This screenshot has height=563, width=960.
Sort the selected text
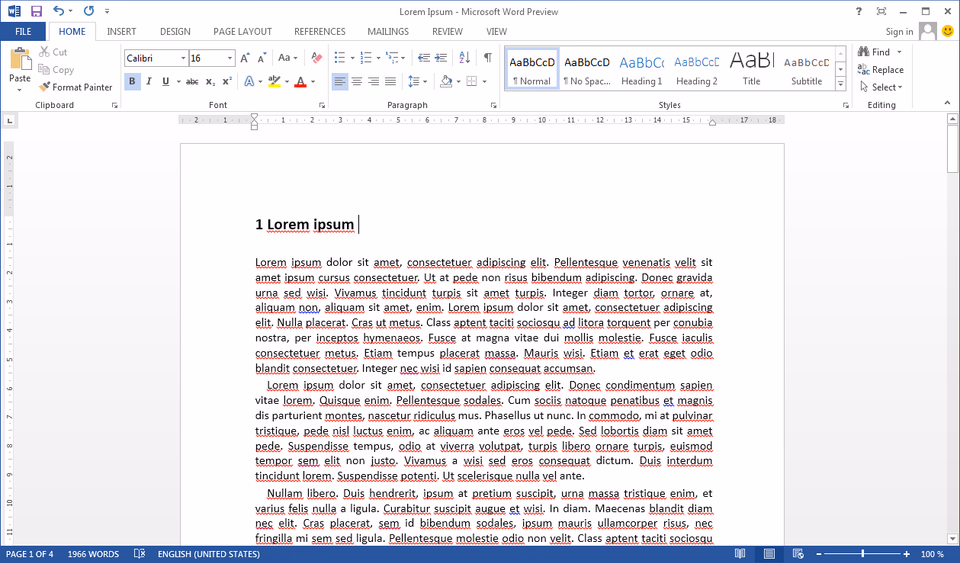coord(465,58)
